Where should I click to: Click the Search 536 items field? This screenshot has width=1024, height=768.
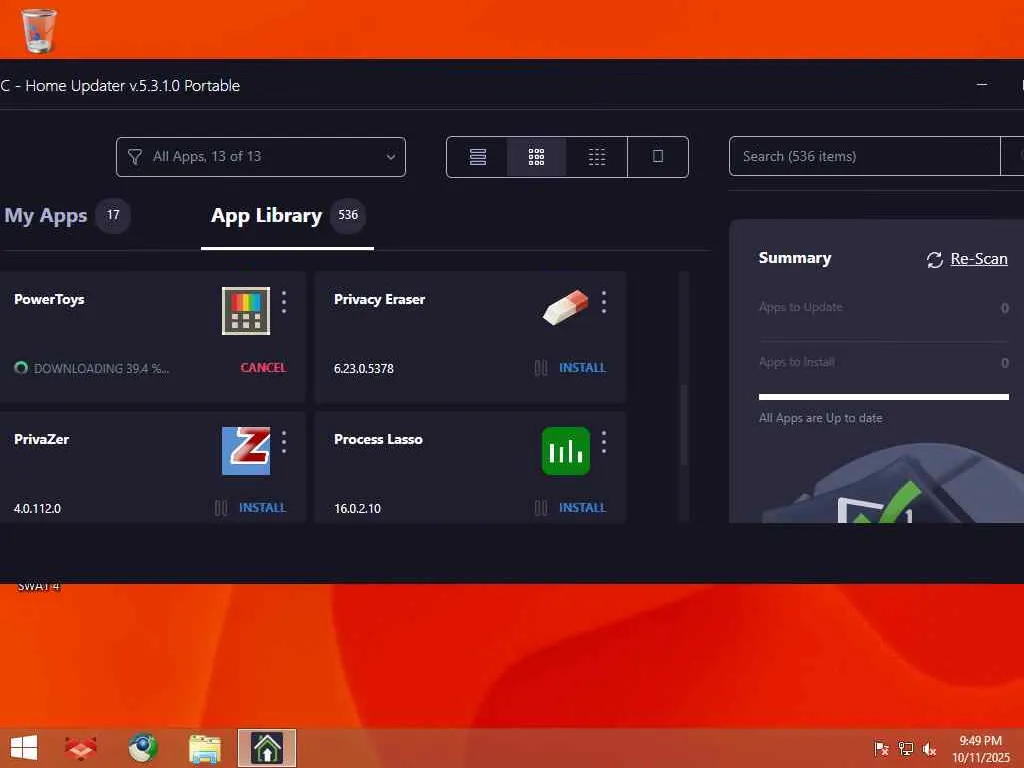(x=865, y=157)
